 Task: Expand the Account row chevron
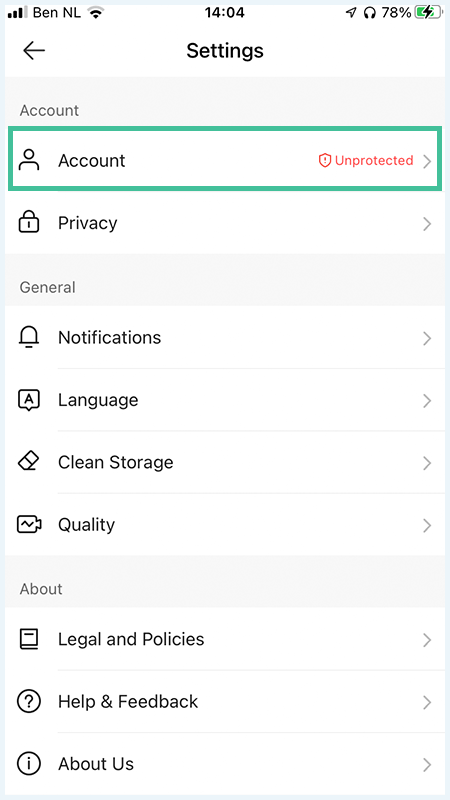click(x=427, y=162)
